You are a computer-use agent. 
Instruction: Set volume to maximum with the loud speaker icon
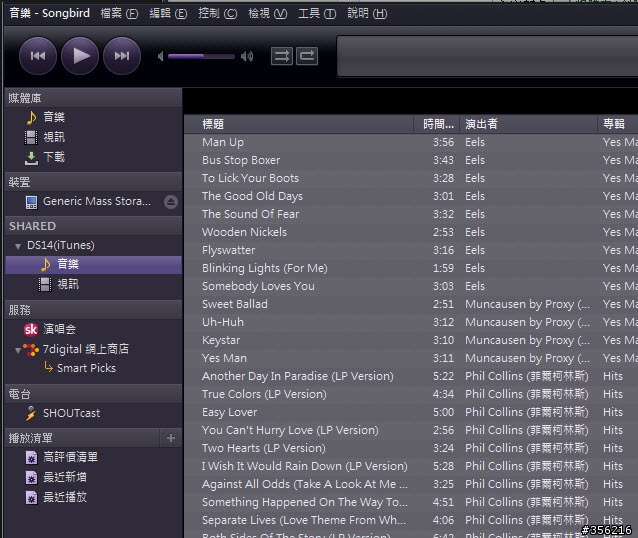(x=247, y=56)
